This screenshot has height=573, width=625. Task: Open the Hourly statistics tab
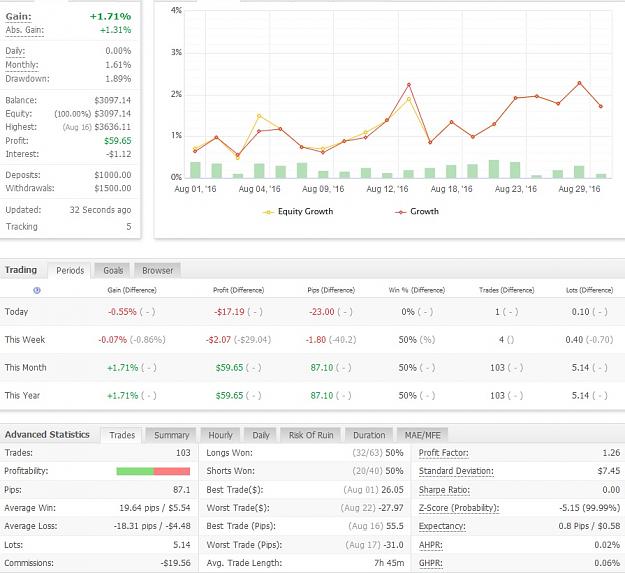[220, 435]
